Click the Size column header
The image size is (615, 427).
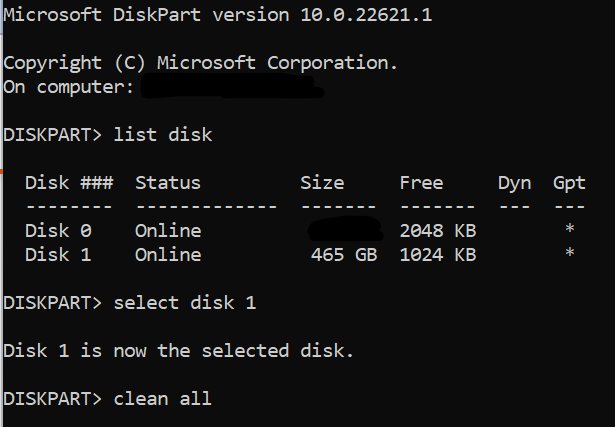322,183
